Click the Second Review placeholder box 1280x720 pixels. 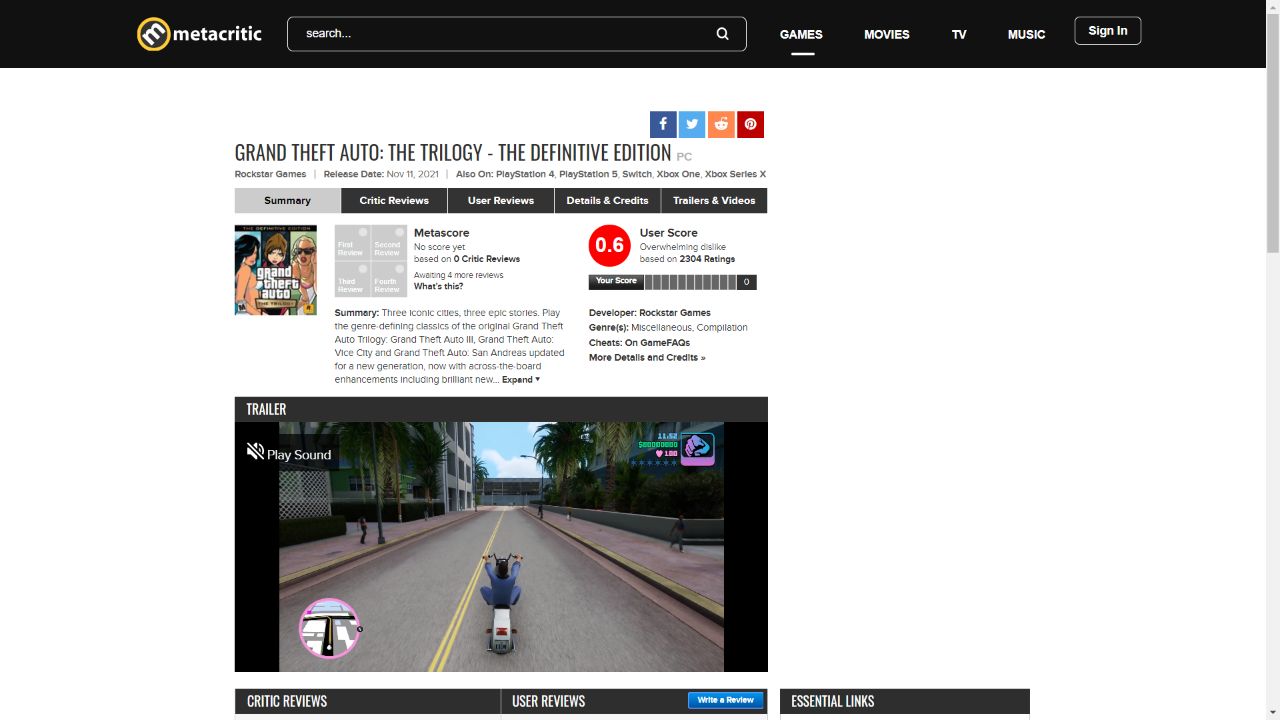click(x=387, y=243)
